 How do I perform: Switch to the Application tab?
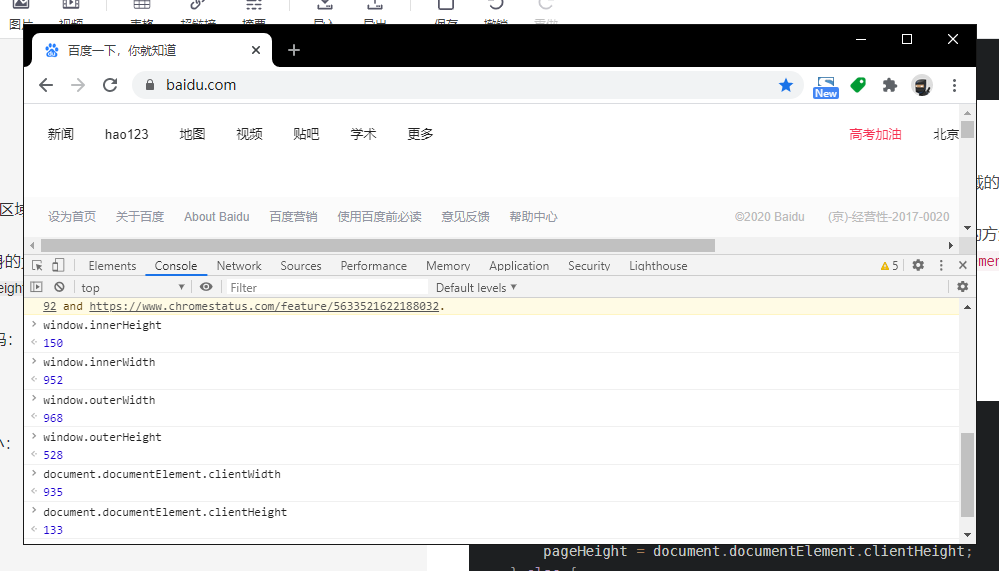(x=519, y=266)
